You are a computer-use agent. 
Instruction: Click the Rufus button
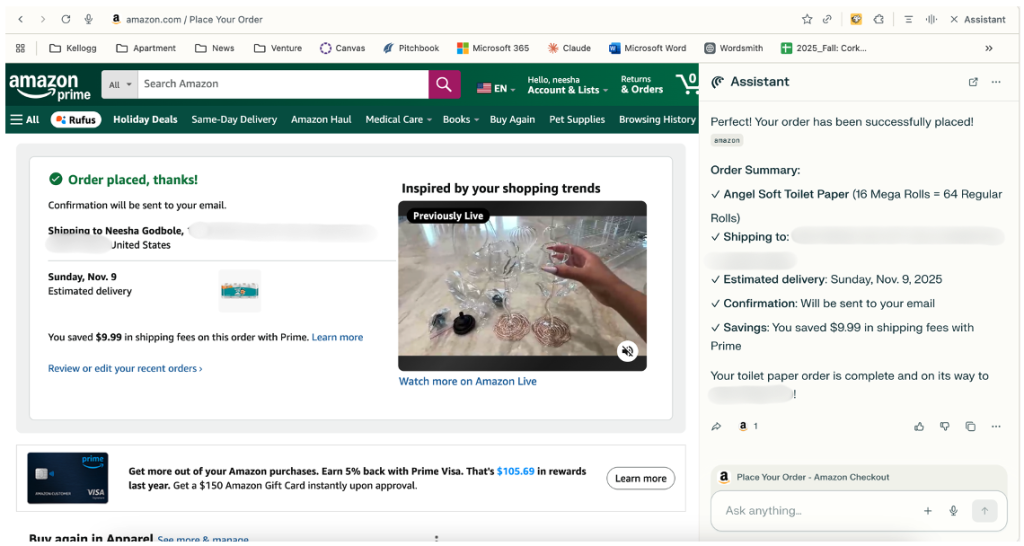click(76, 120)
